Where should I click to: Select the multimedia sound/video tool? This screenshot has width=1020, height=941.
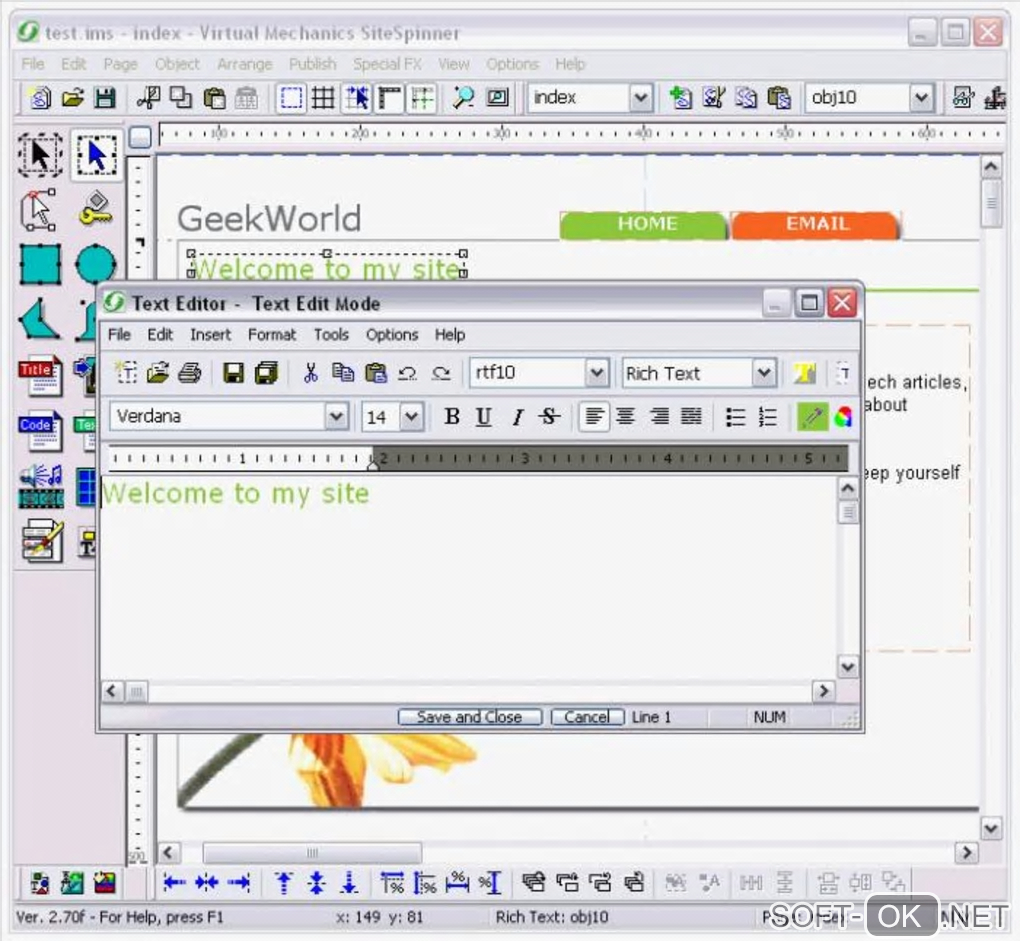click(40, 486)
